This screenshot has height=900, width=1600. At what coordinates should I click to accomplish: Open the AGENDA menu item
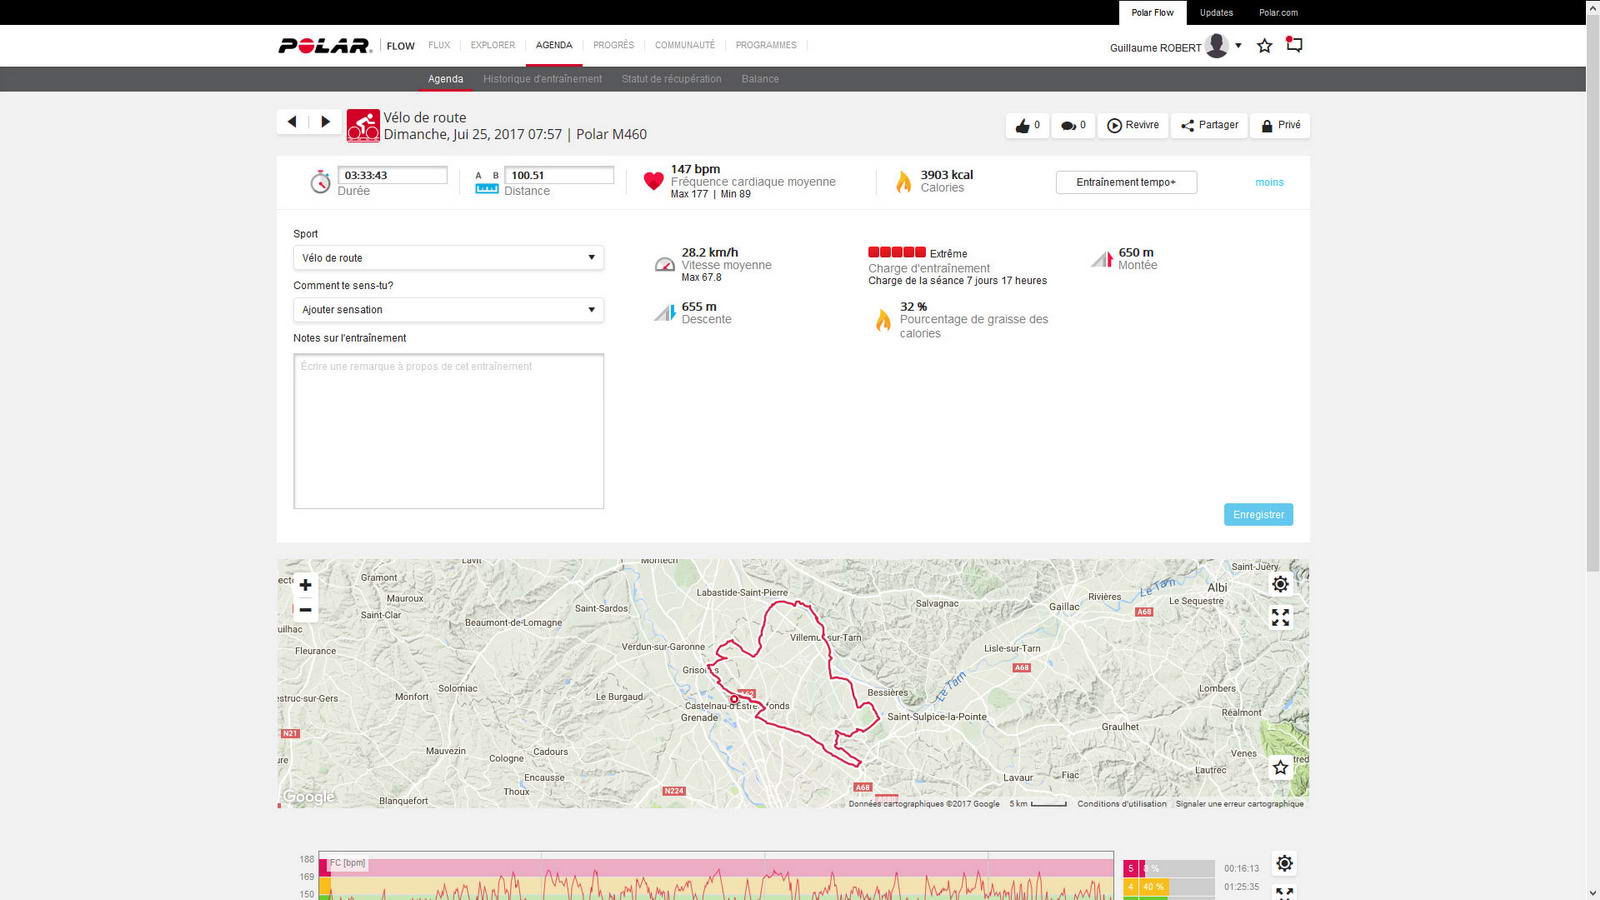pyautogui.click(x=554, y=45)
